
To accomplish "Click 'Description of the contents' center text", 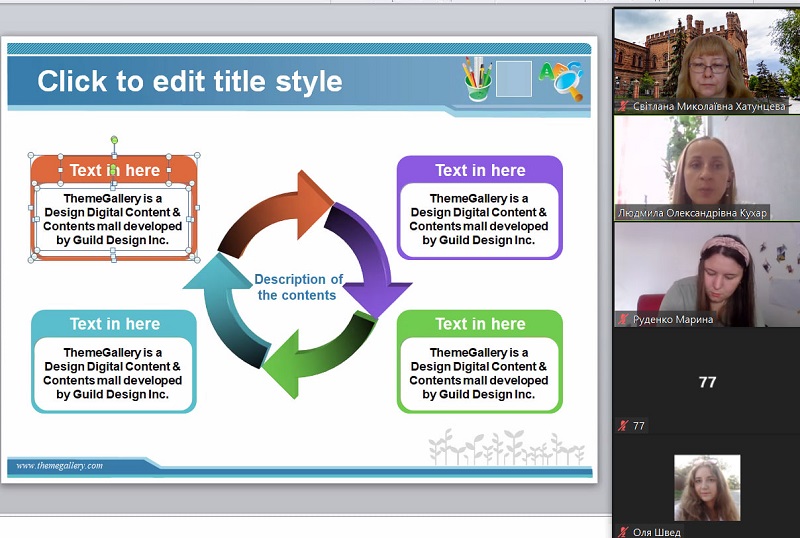I will coord(298,287).
